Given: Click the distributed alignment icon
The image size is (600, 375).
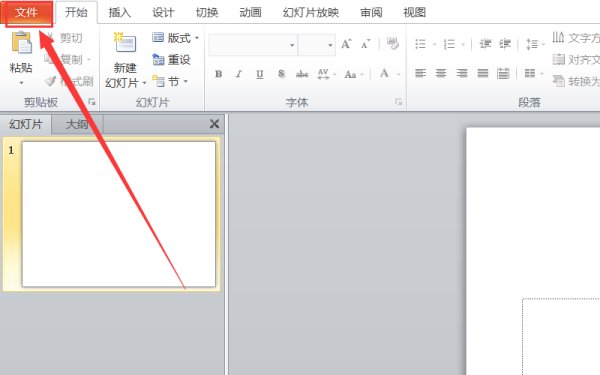Looking at the screenshot, I should (x=503, y=73).
